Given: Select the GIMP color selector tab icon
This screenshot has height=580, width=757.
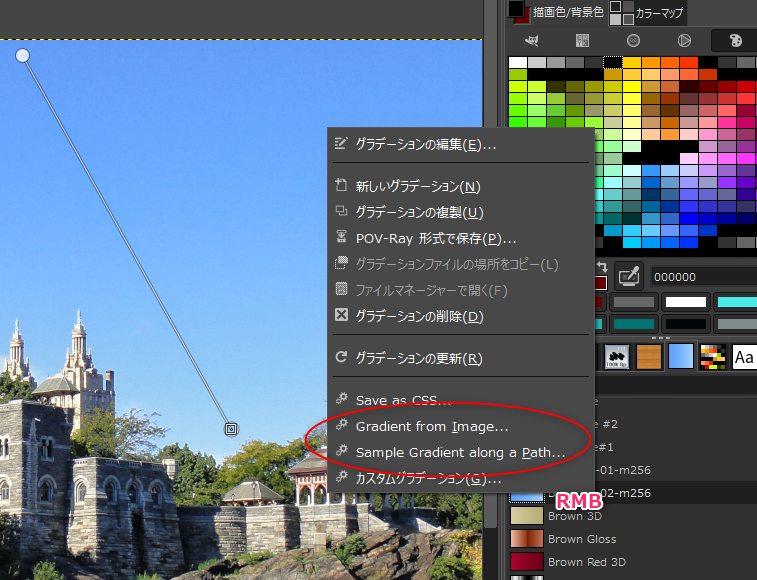Looking at the screenshot, I should coord(532,41).
